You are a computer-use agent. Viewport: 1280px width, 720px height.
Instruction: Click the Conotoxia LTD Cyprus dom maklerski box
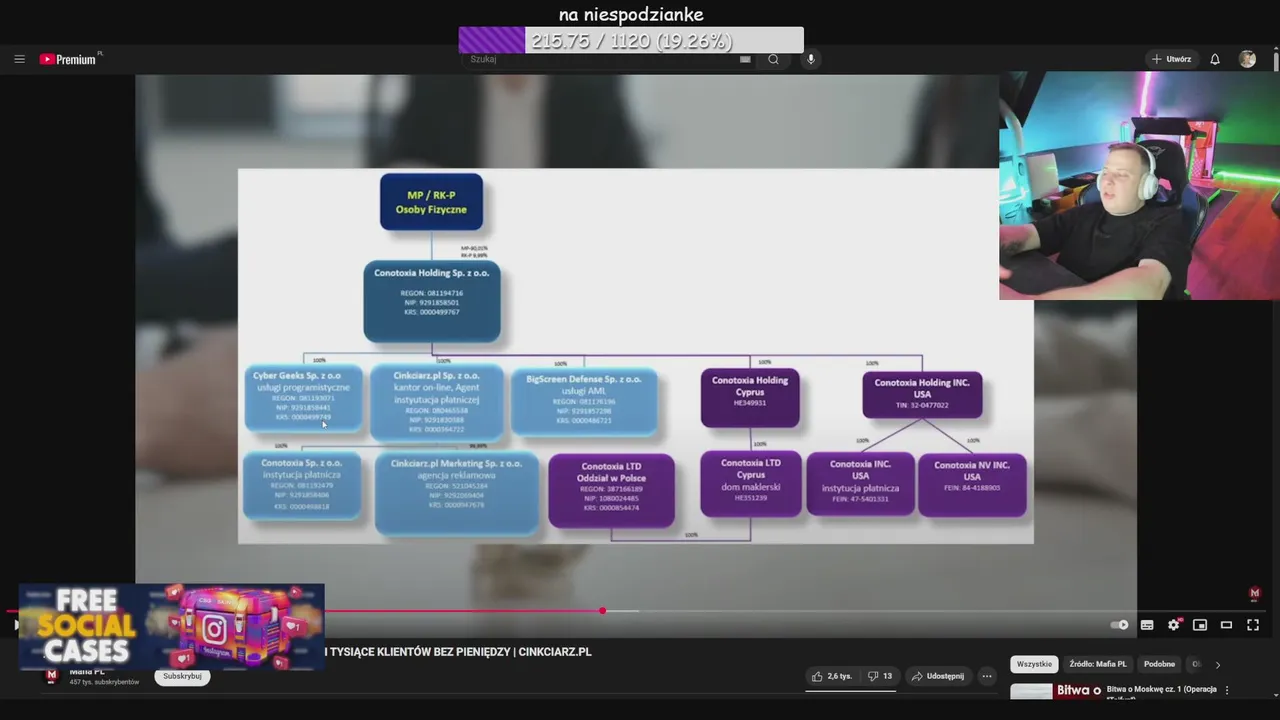click(751, 483)
